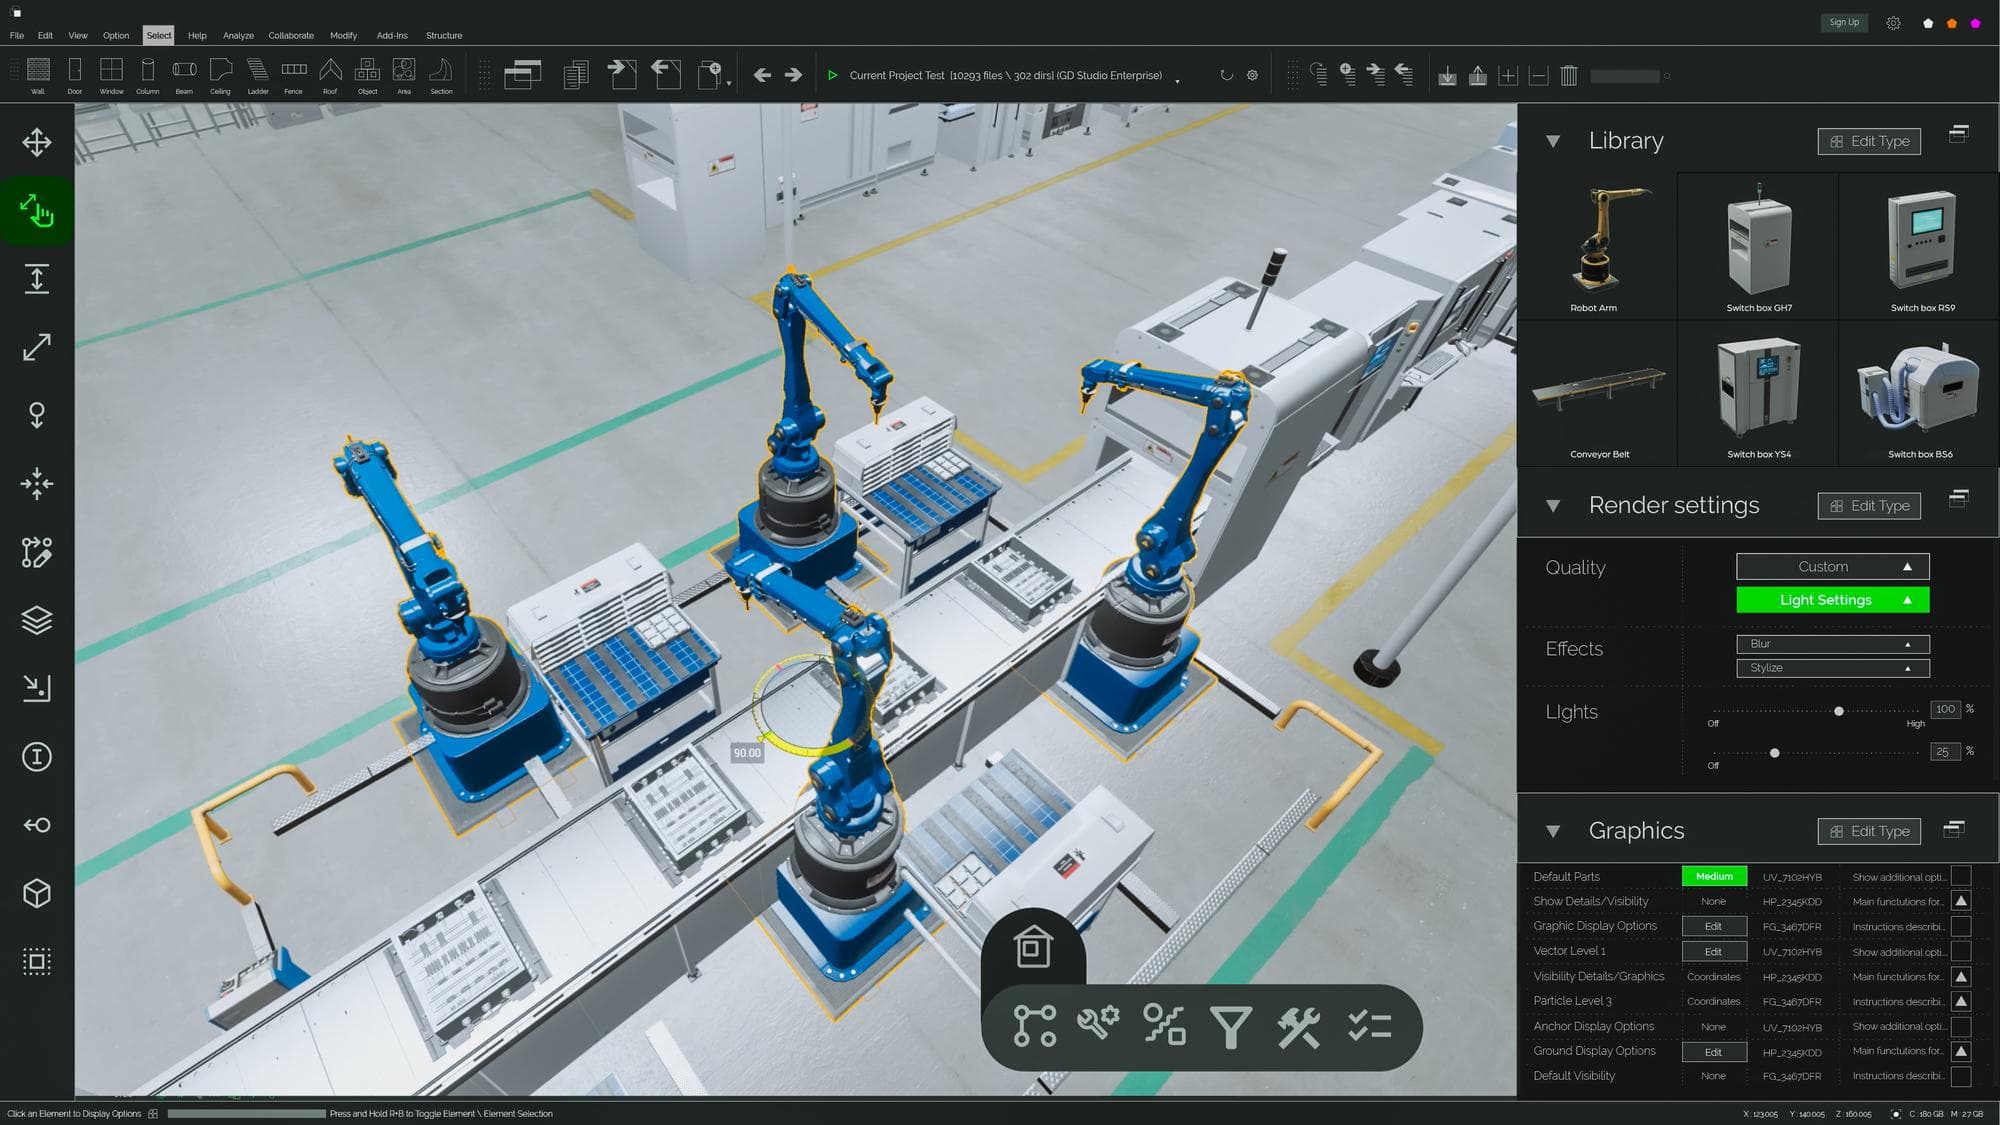Click the diagonal scale arrow tool

[x=37, y=347]
